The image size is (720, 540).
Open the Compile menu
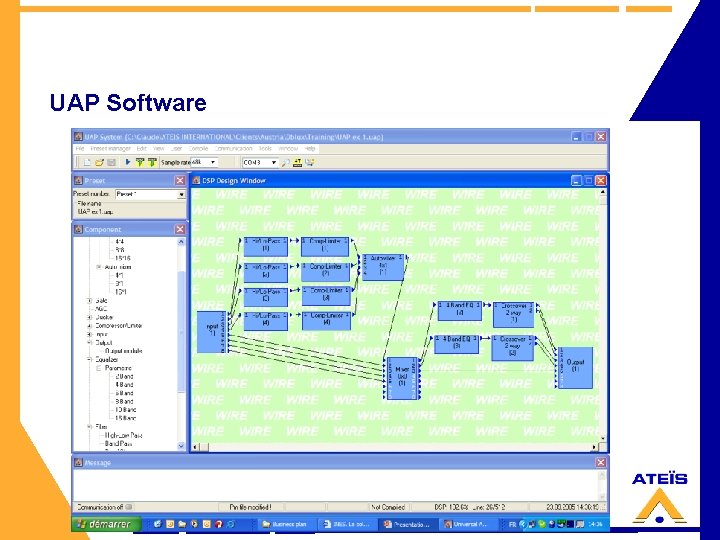(198, 149)
